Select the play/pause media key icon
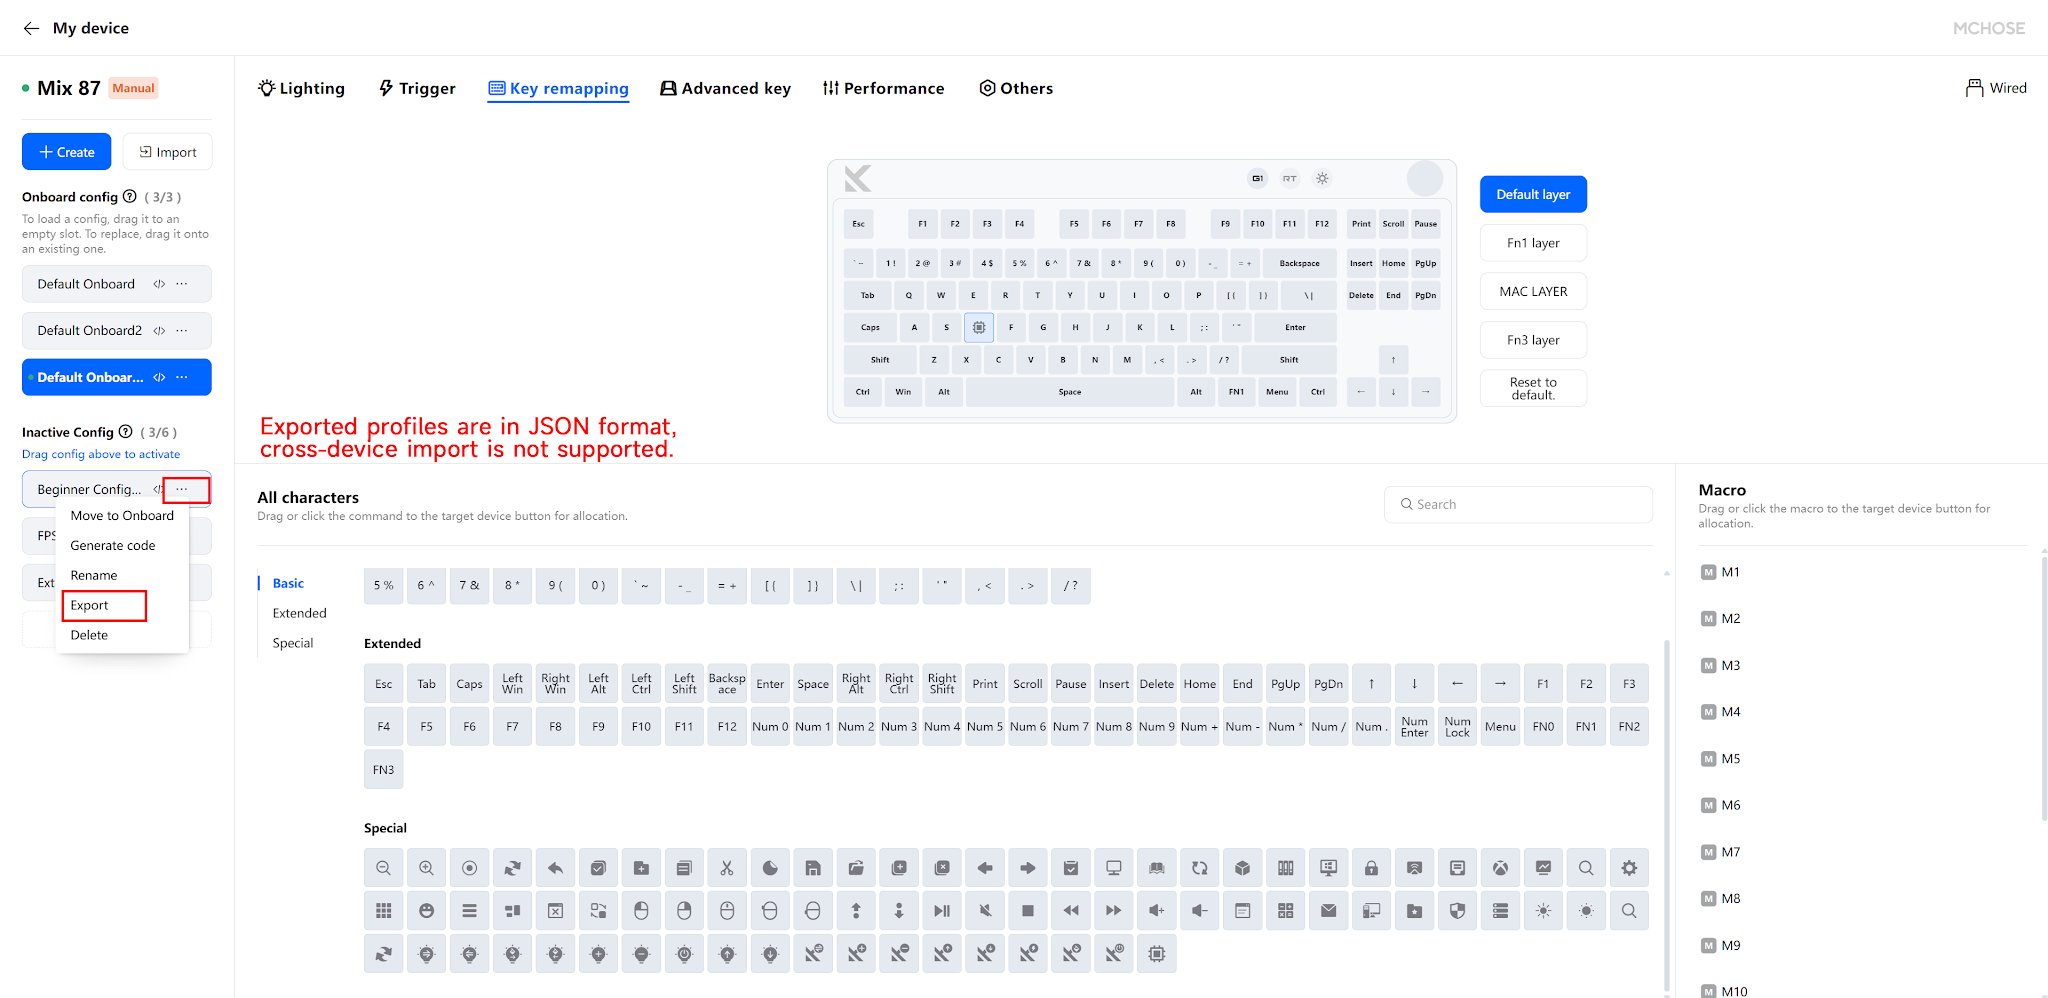 click(x=942, y=911)
